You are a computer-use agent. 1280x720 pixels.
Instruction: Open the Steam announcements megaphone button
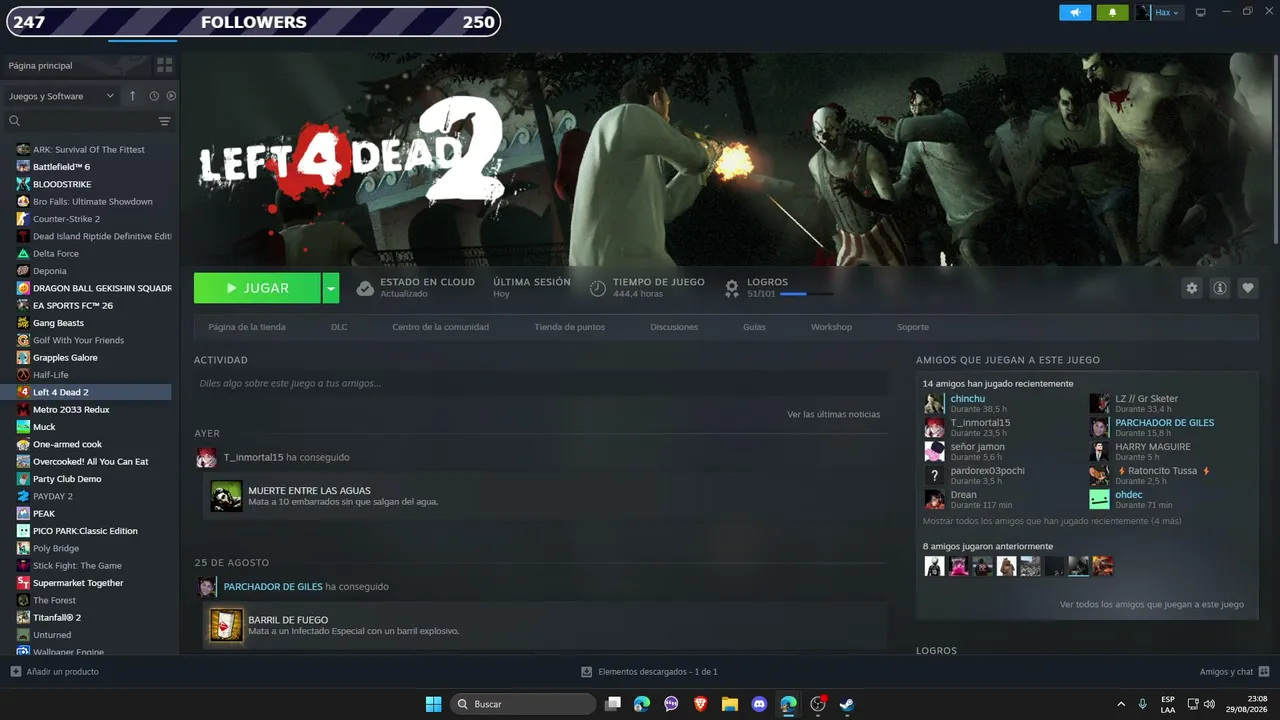pos(1075,12)
